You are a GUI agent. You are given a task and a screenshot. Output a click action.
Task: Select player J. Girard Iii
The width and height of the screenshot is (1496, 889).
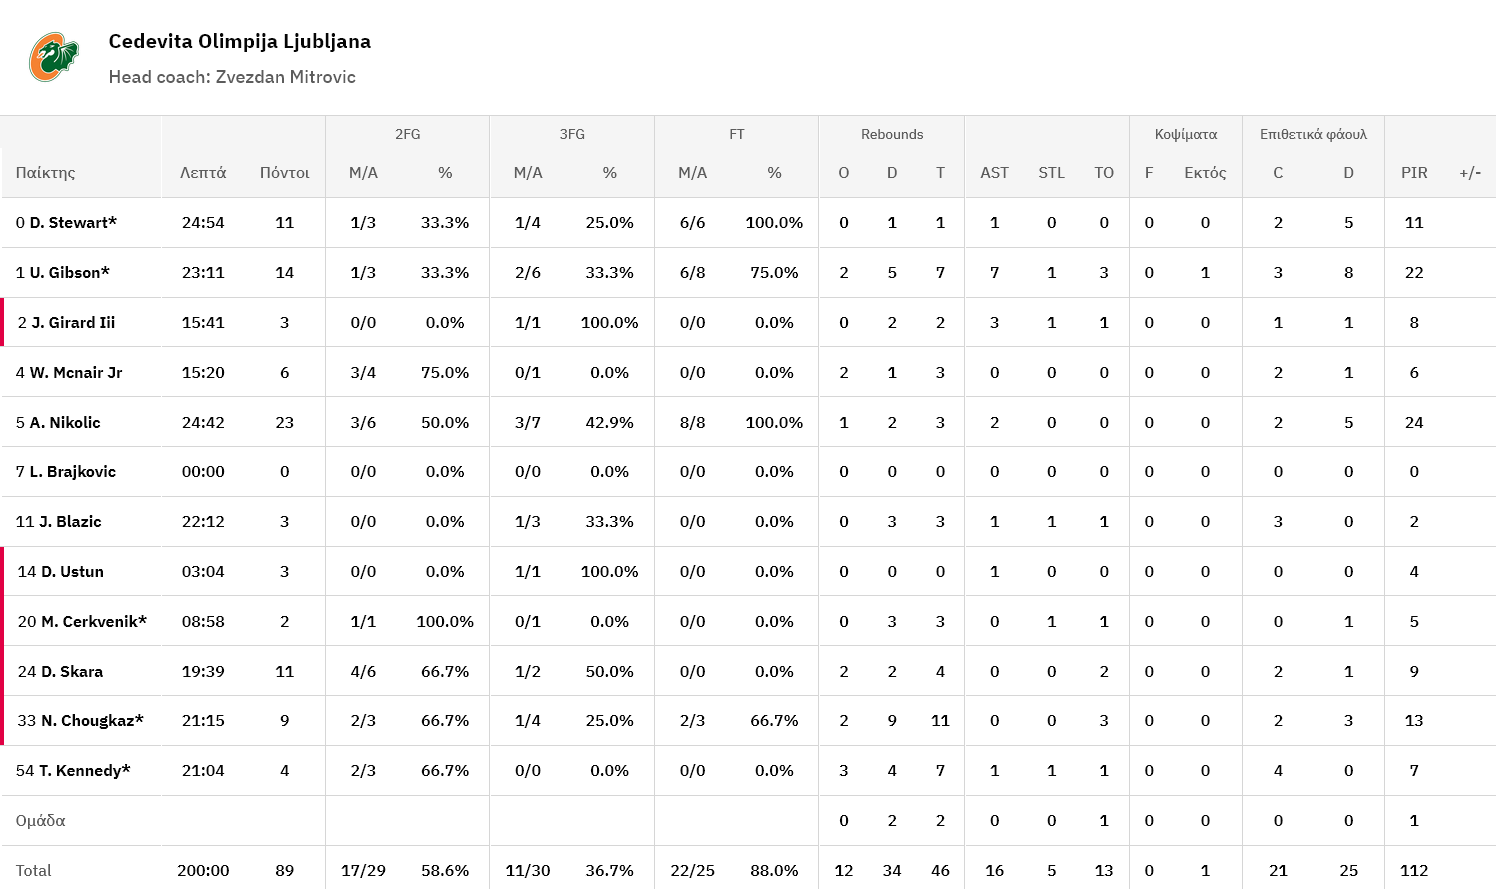click(x=73, y=323)
